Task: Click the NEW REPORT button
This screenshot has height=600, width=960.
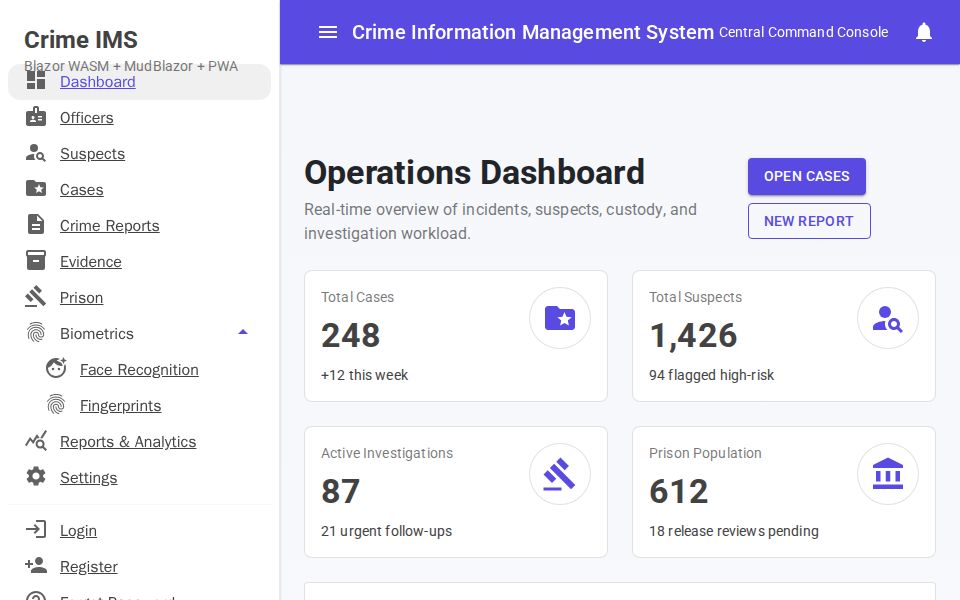Action: point(809,221)
